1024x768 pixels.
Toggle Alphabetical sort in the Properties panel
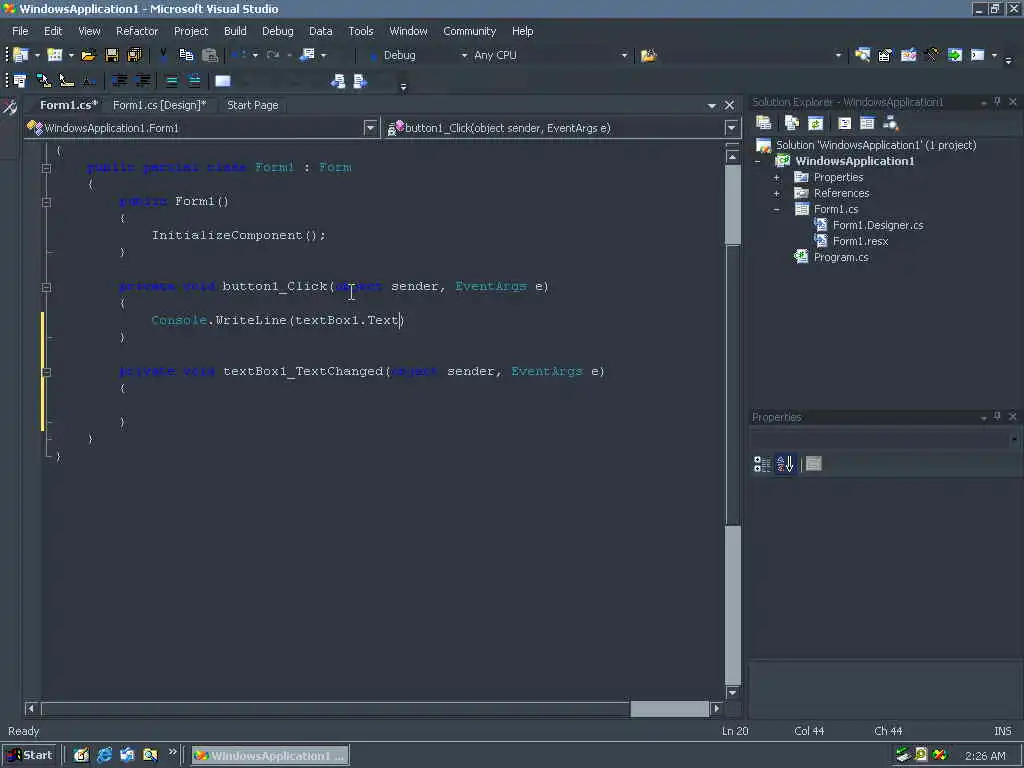[x=785, y=464]
